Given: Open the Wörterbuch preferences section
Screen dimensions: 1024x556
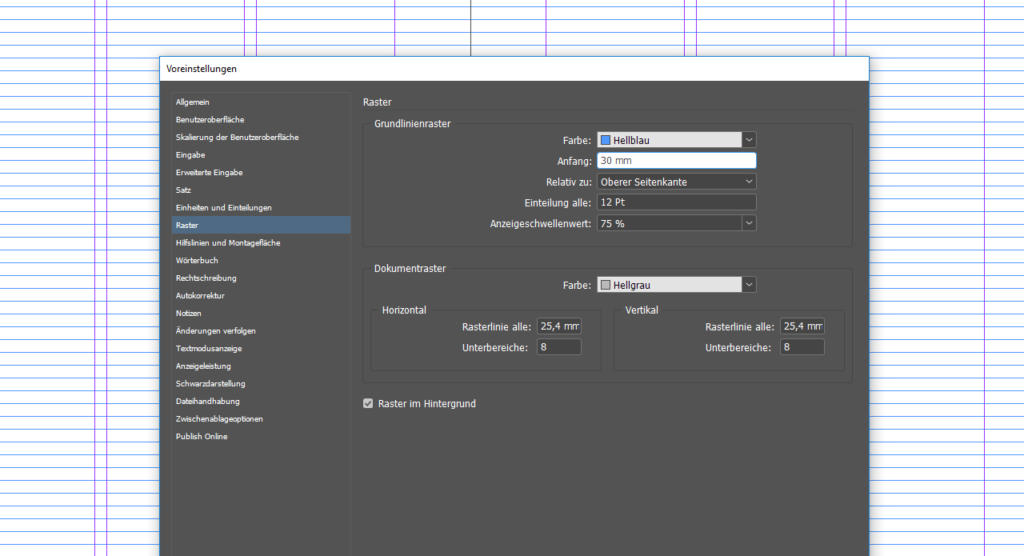Looking at the screenshot, I should coord(197,260).
